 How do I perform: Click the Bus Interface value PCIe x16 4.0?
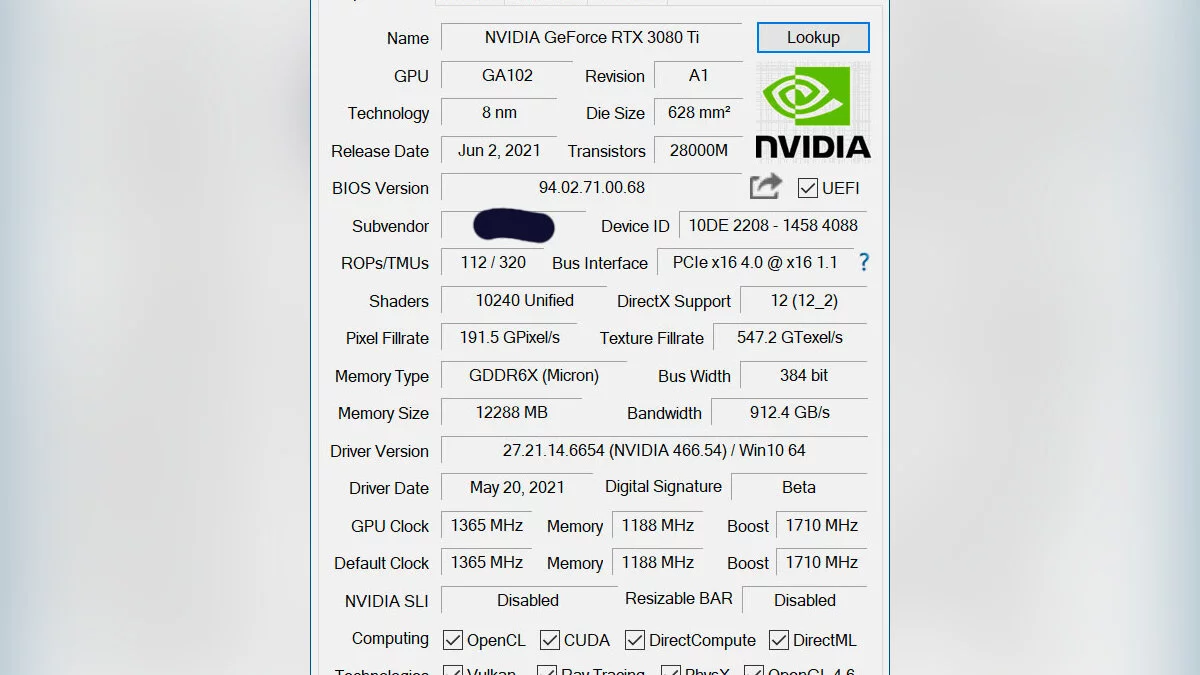(756, 263)
